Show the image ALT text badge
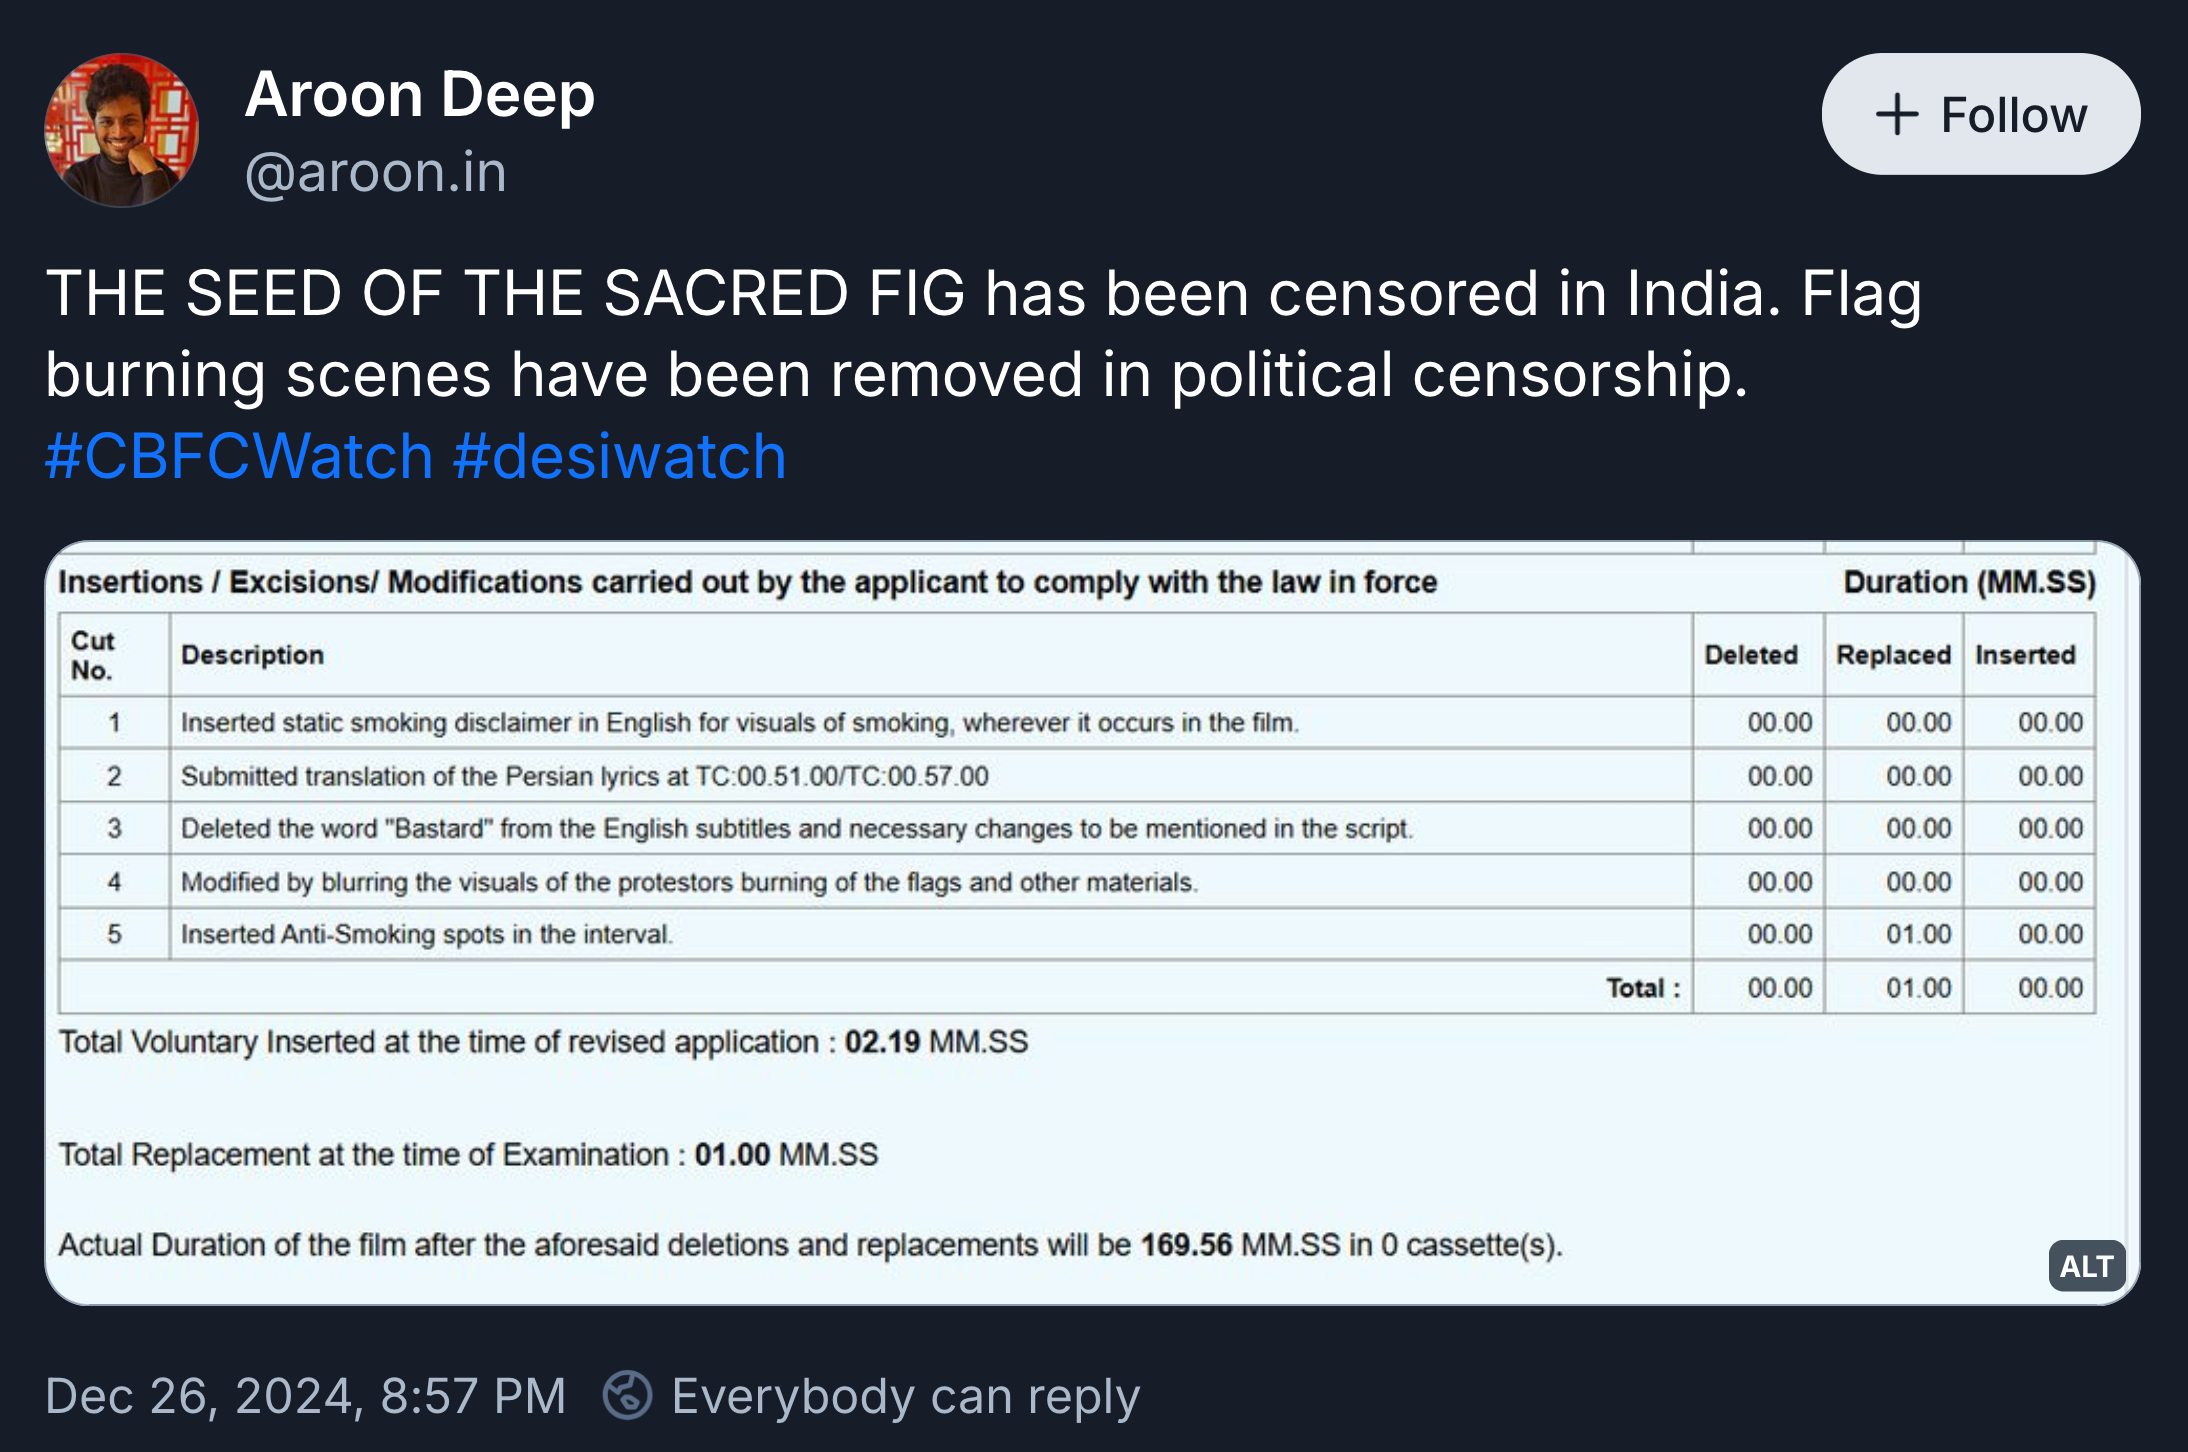 click(2086, 1266)
